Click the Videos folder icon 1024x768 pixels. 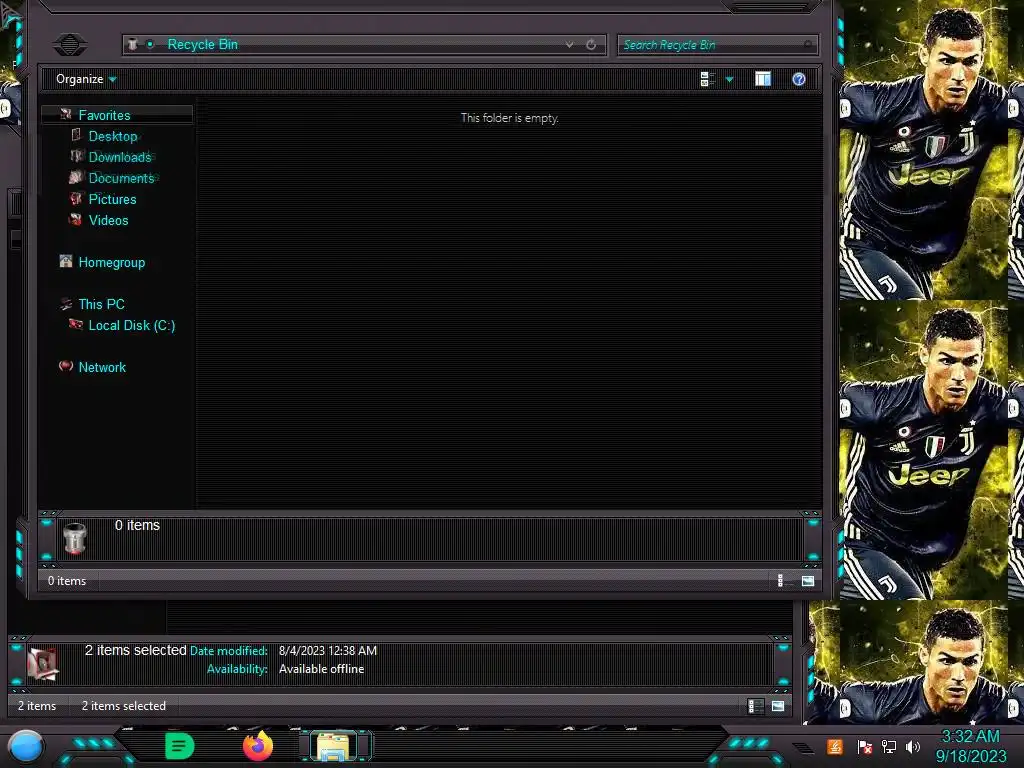(x=76, y=219)
